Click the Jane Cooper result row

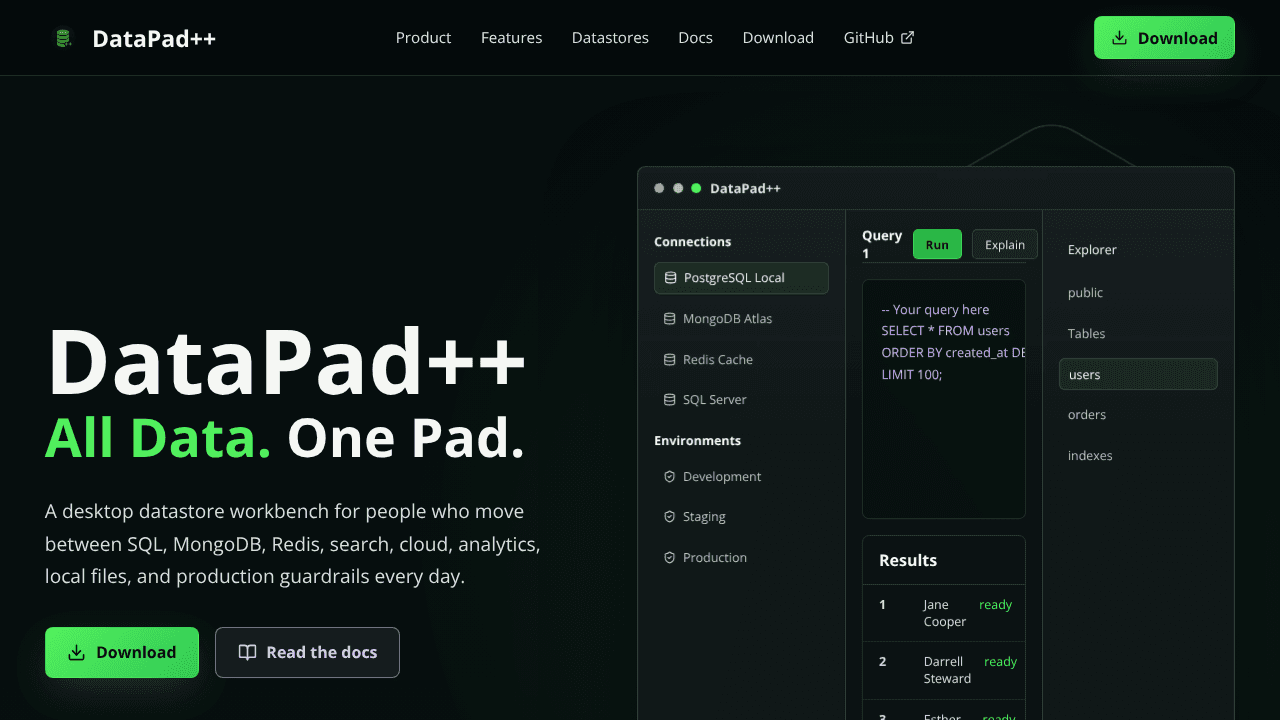(944, 613)
